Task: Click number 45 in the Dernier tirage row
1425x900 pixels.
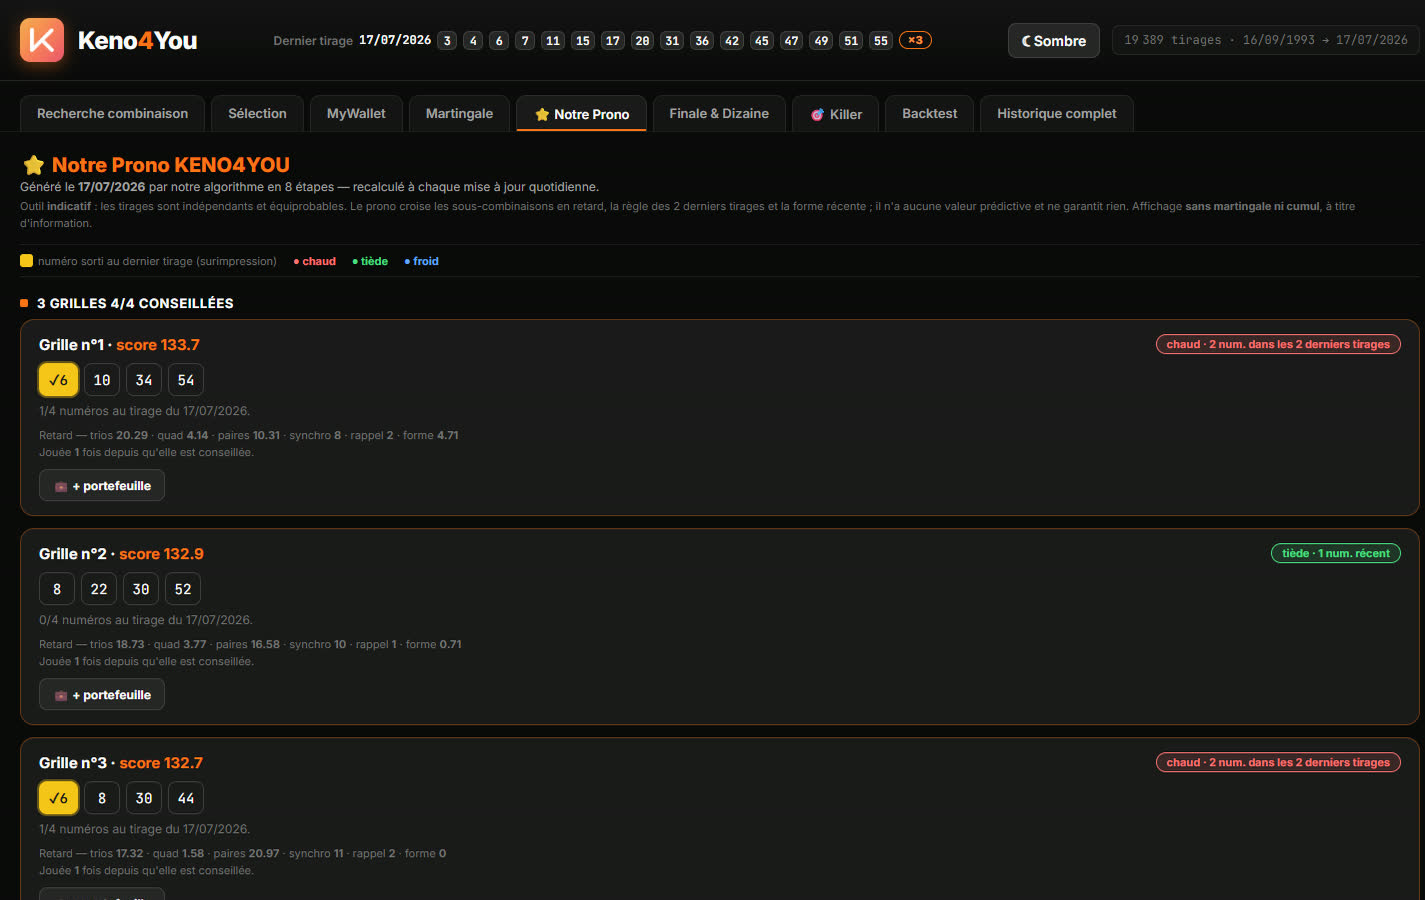Action: [x=762, y=41]
